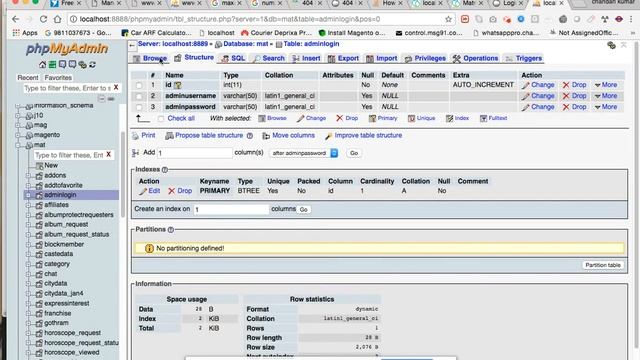This screenshot has width=640, height=360.
Task: Click the Index icon with selected
Action: click(449, 118)
